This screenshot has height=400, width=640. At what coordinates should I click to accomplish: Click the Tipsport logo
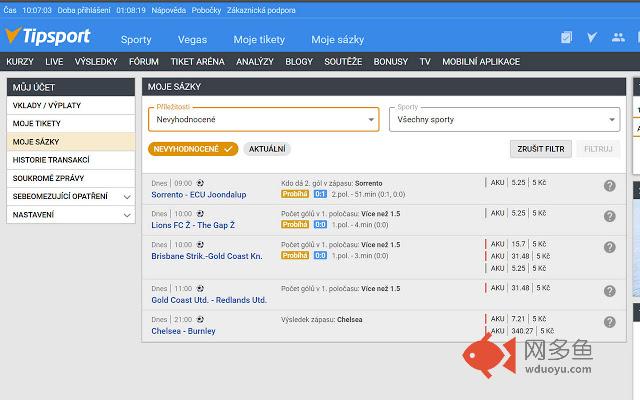tap(47, 36)
